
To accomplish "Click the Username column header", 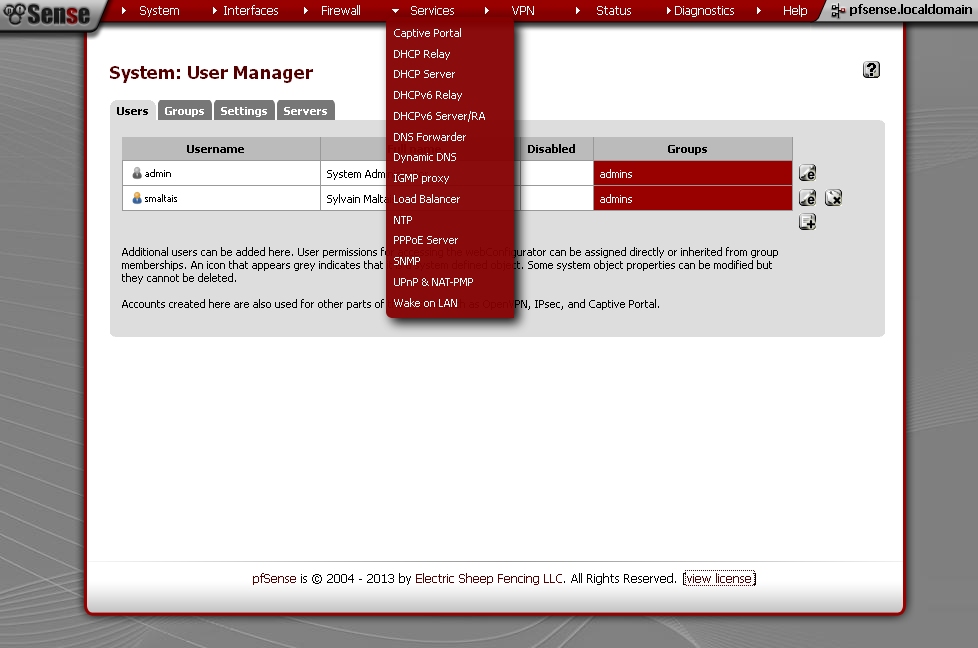I will point(215,149).
